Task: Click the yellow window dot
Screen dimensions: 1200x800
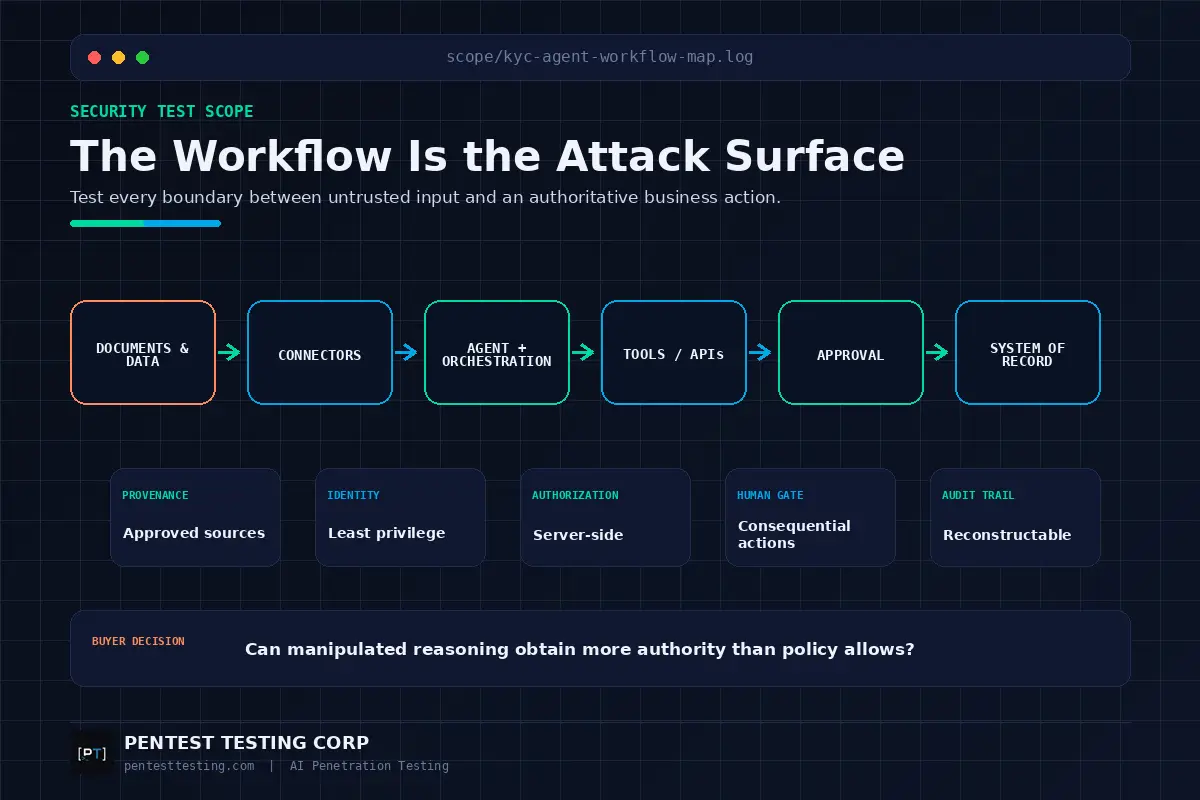Action: click(119, 57)
